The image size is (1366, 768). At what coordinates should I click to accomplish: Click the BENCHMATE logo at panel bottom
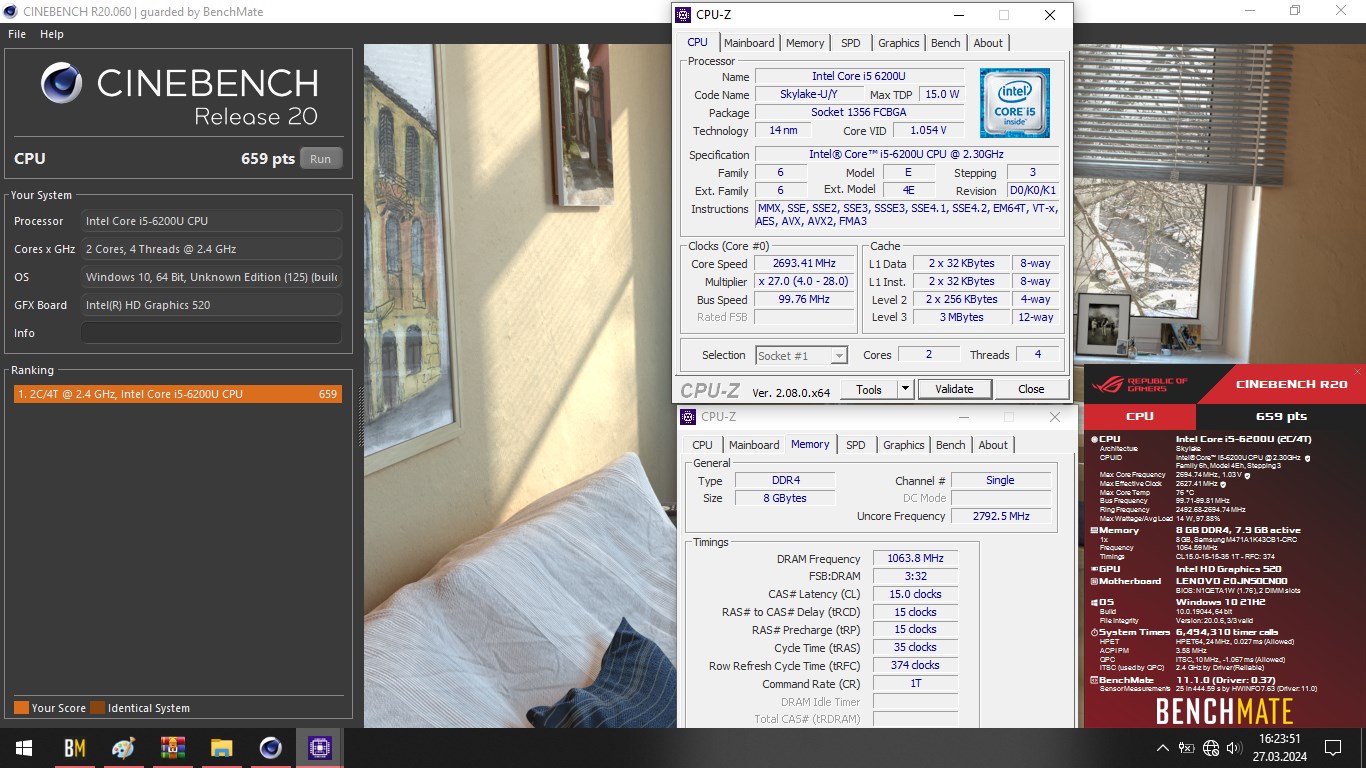coord(1225,710)
